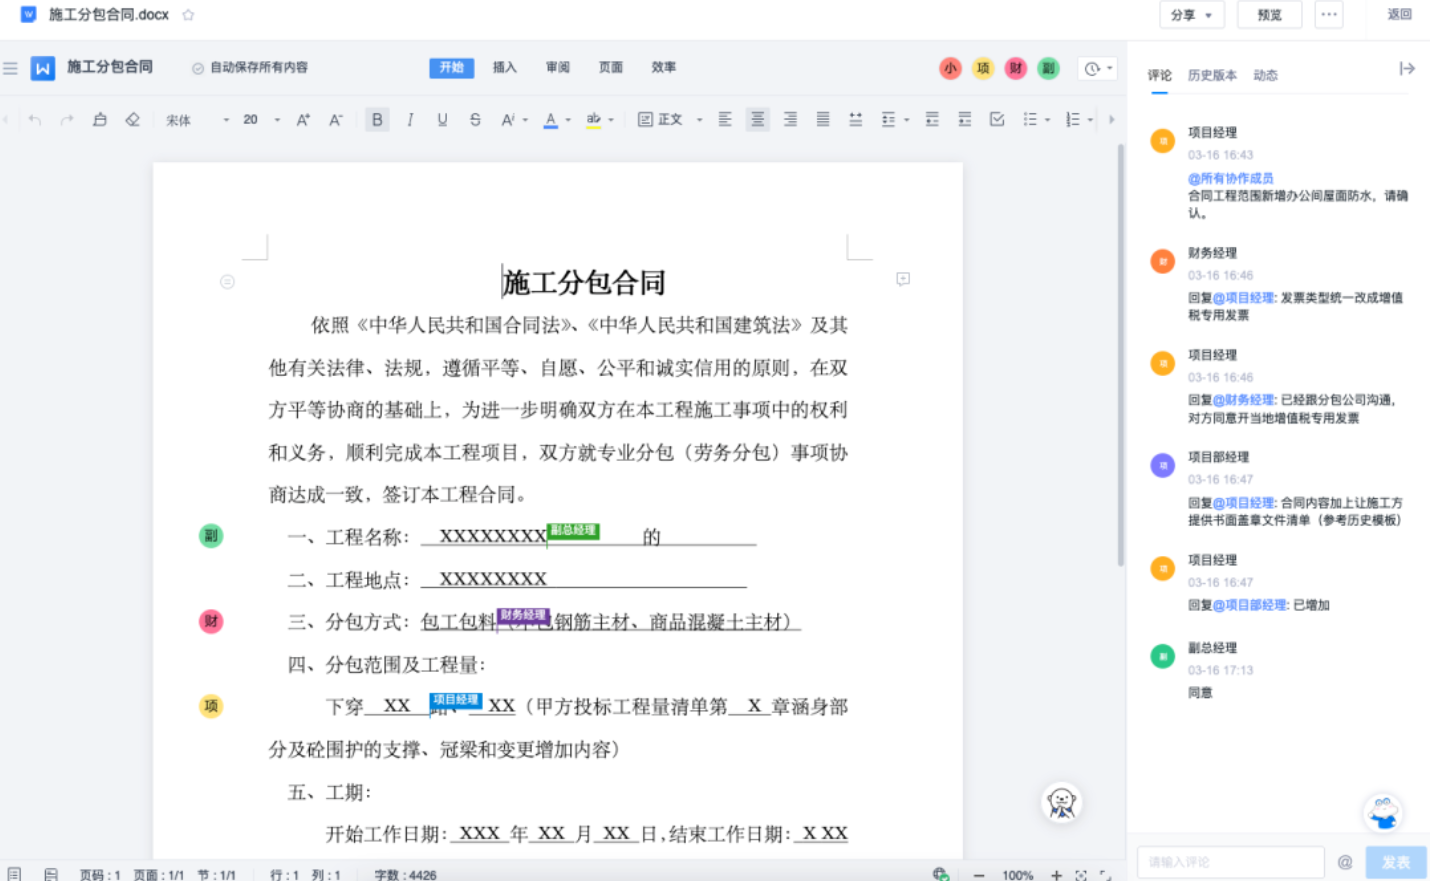Apply underline formatting
Screen dimensions: 1430x881
[443, 119]
